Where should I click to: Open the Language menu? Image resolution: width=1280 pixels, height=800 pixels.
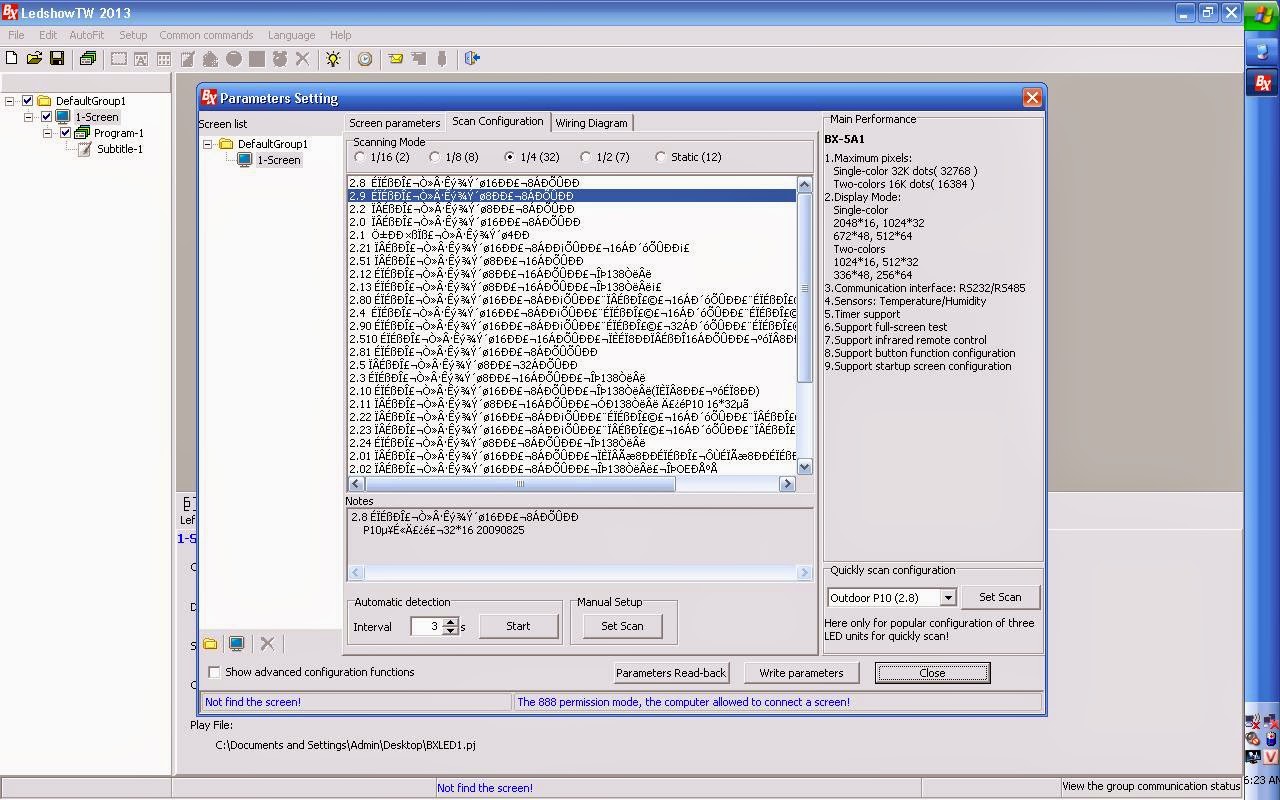[291, 35]
